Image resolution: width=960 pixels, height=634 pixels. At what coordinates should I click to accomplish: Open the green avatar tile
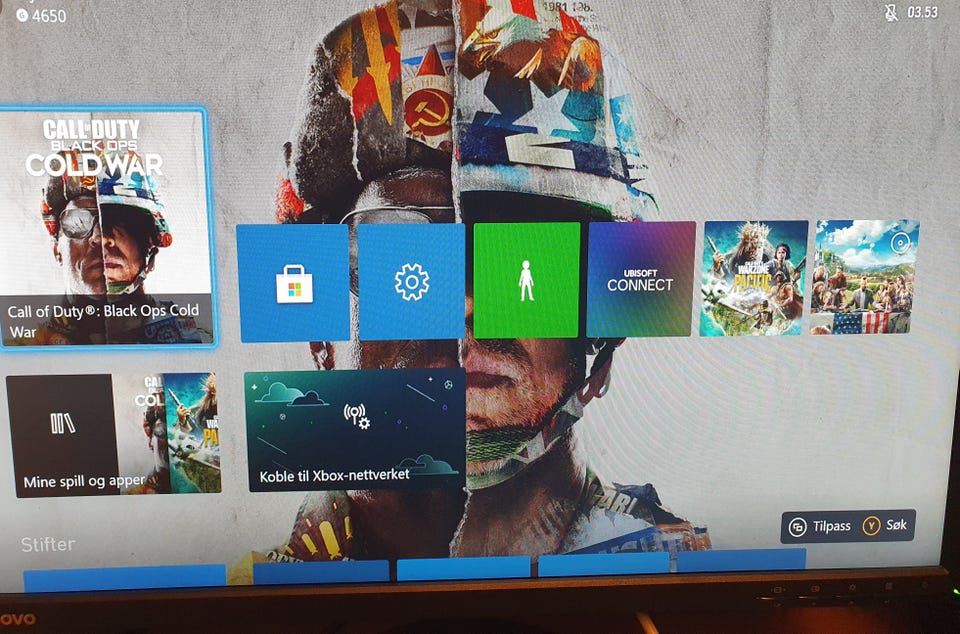pyautogui.click(x=527, y=280)
